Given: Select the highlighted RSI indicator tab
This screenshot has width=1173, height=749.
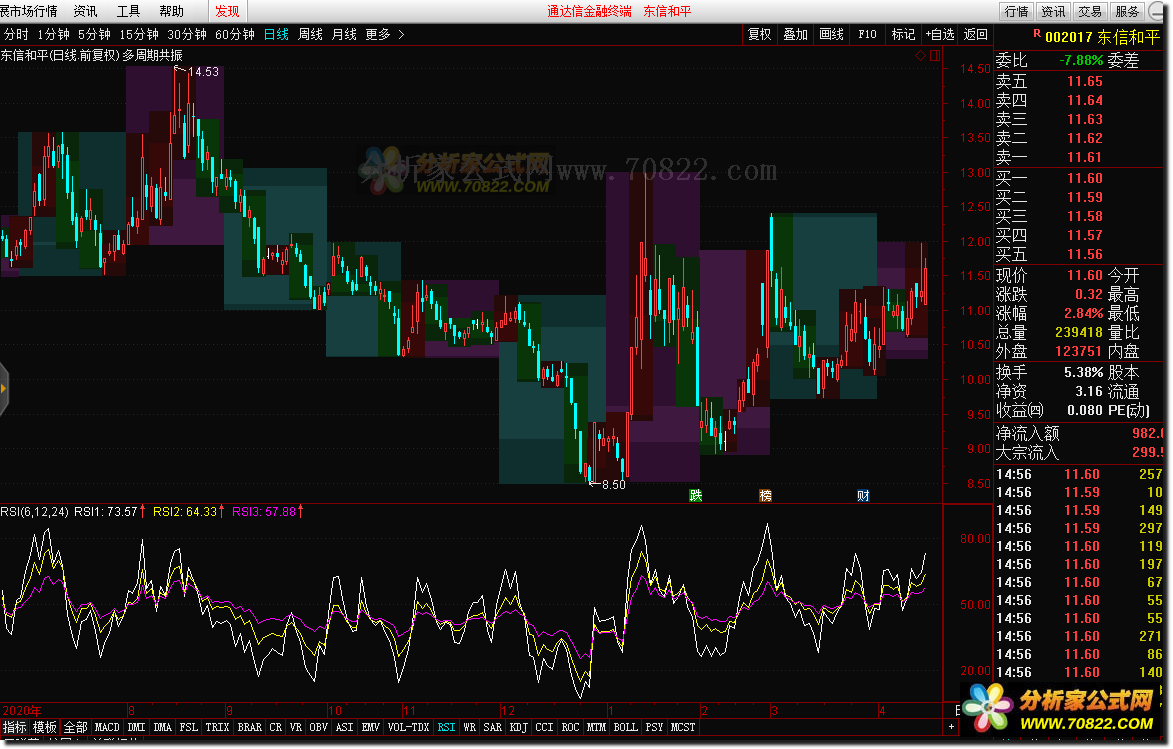Looking at the screenshot, I should click(x=446, y=727).
